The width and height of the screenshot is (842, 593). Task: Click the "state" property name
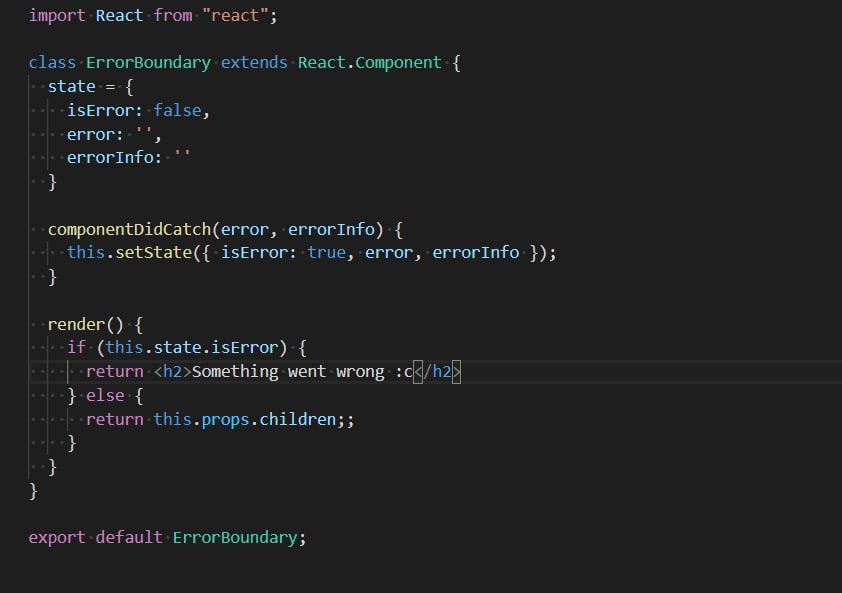click(71, 86)
